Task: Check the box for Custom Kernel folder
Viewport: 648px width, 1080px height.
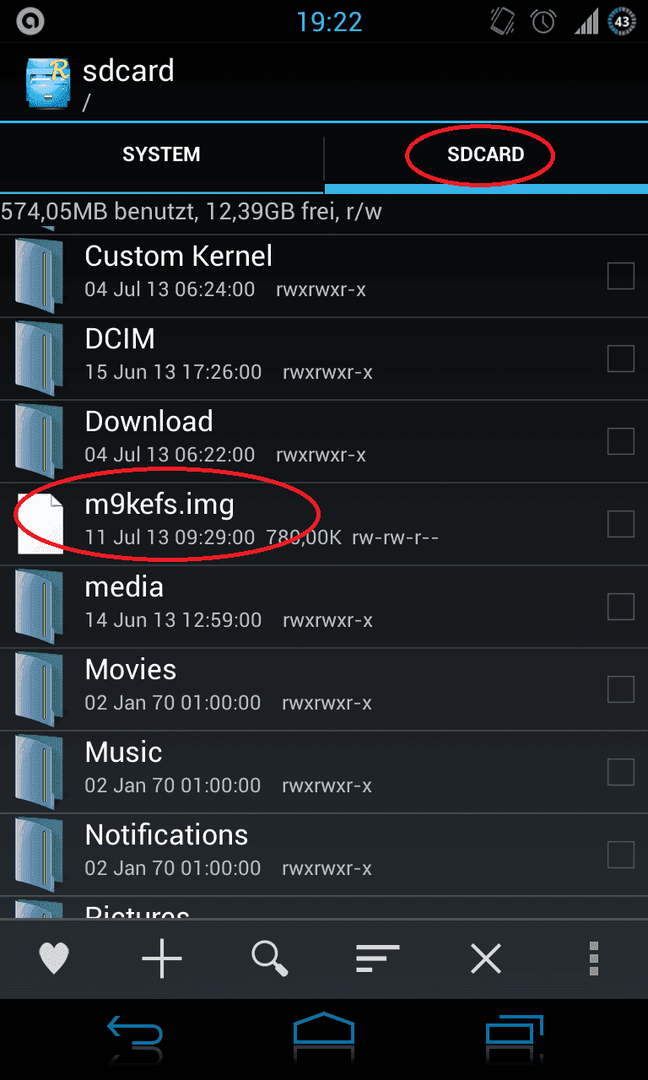Action: (x=620, y=276)
